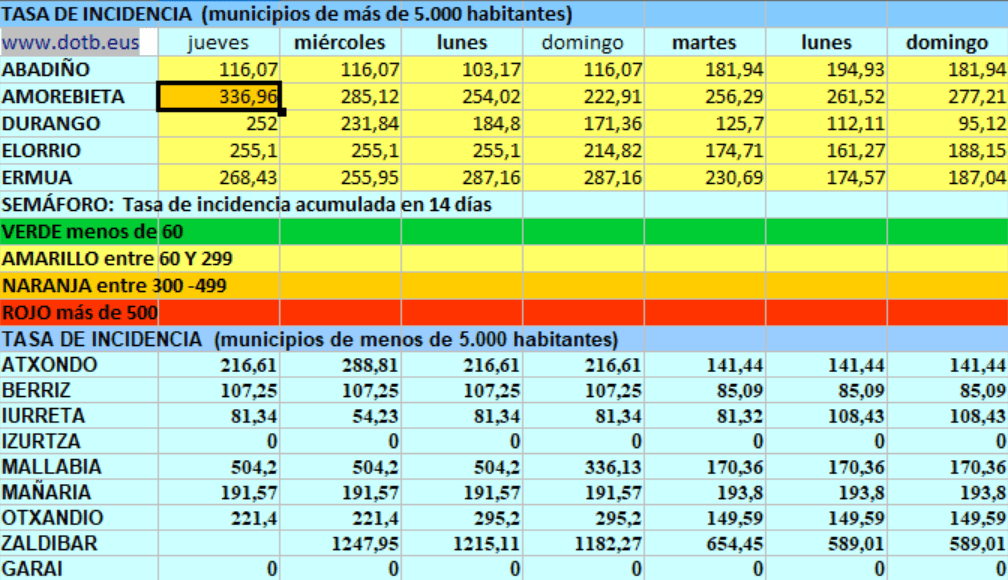Click the ZALDIBAR cell showing 1247,95
This screenshot has height=580, width=1008.
click(340, 545)
